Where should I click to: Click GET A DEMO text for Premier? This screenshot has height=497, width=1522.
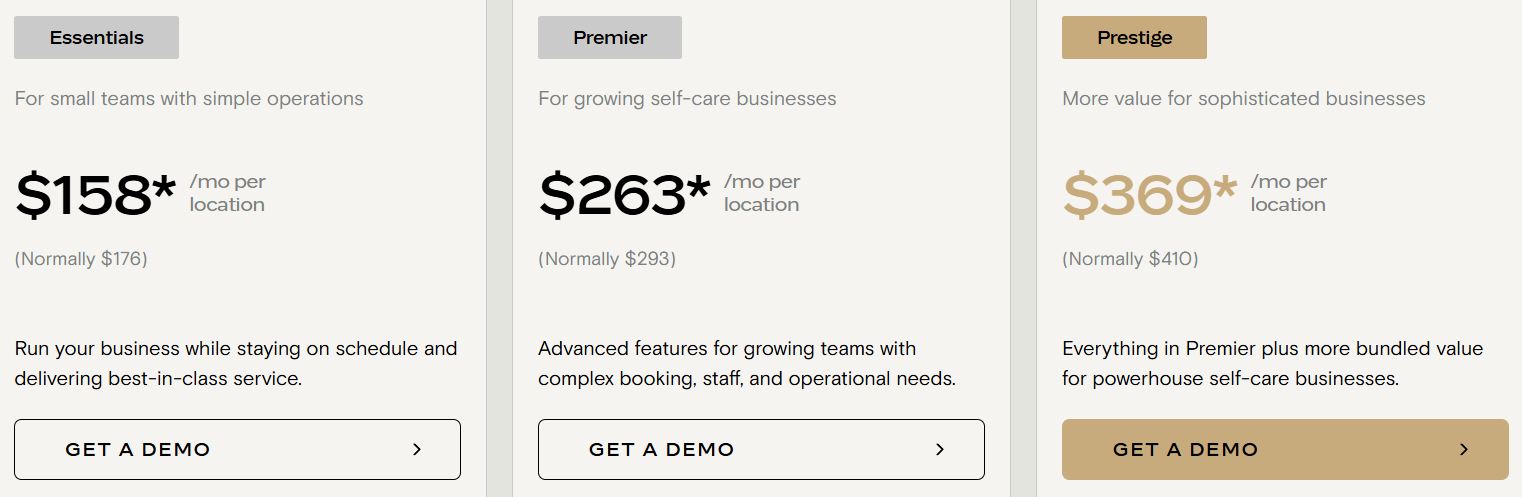(x=662, y=450)
